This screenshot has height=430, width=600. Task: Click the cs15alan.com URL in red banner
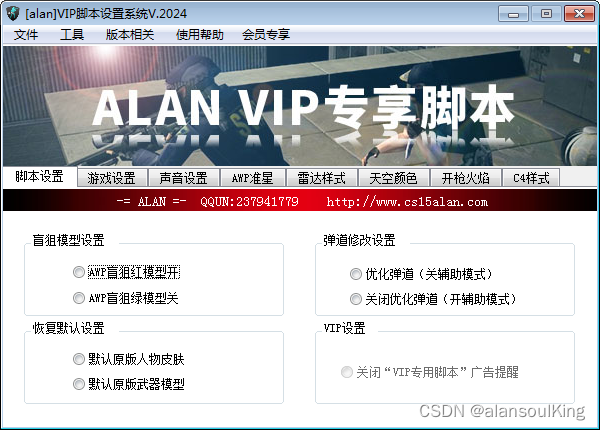click(407, 202)
